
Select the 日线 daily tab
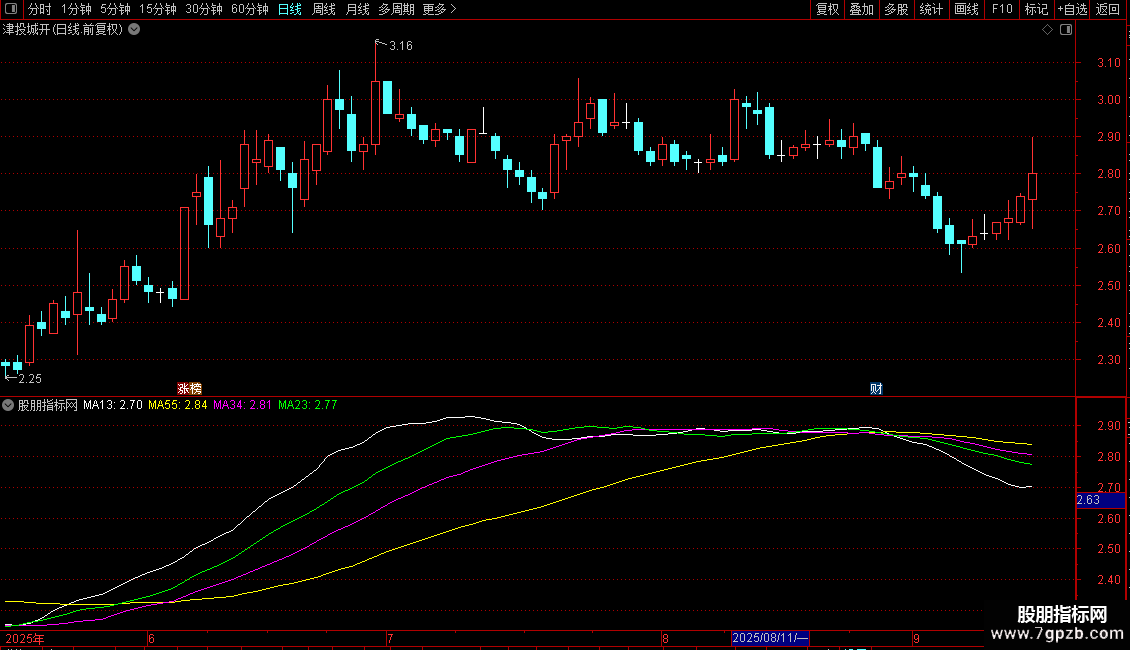coord(290,9)
